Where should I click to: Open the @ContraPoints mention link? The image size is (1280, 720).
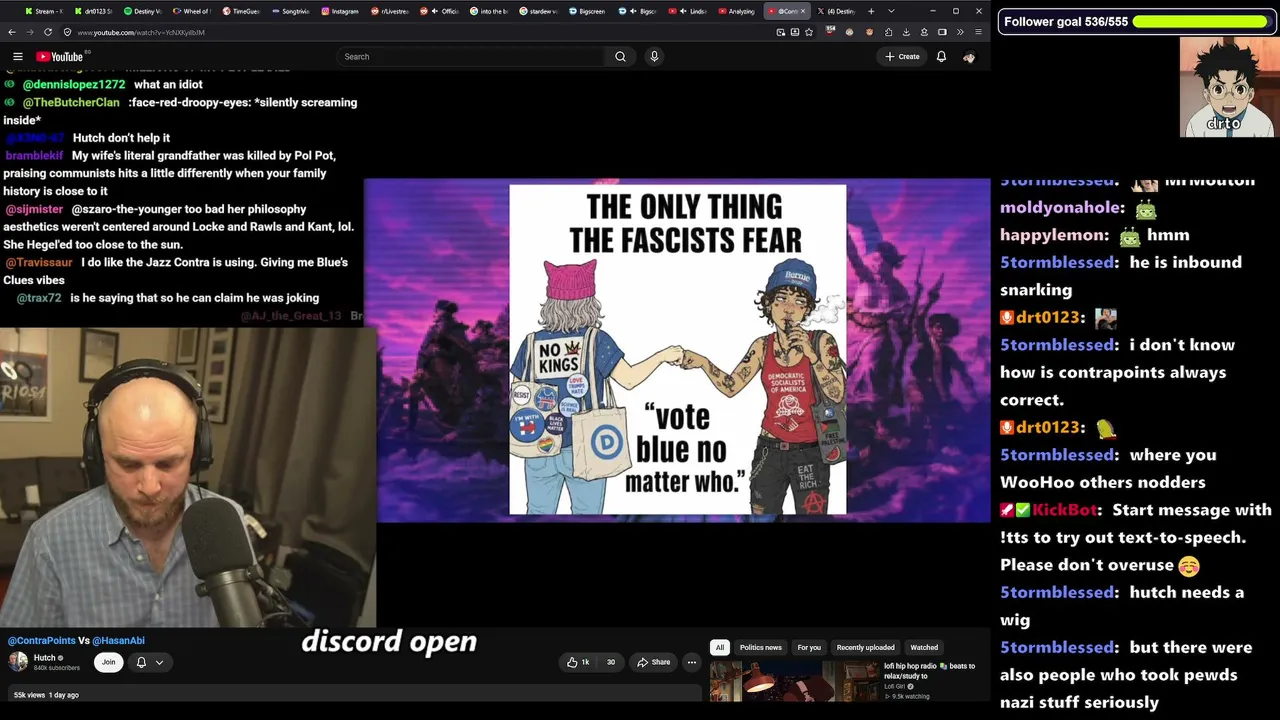pos(42,640)
